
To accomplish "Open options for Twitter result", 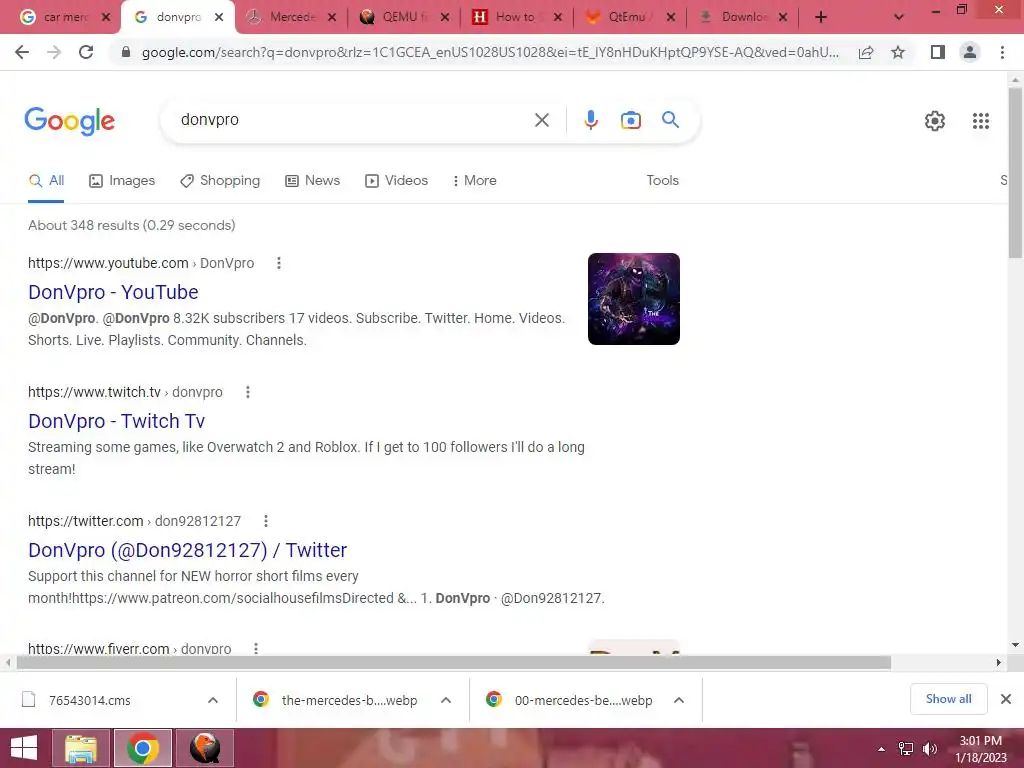I will click(x=266, y=521).
